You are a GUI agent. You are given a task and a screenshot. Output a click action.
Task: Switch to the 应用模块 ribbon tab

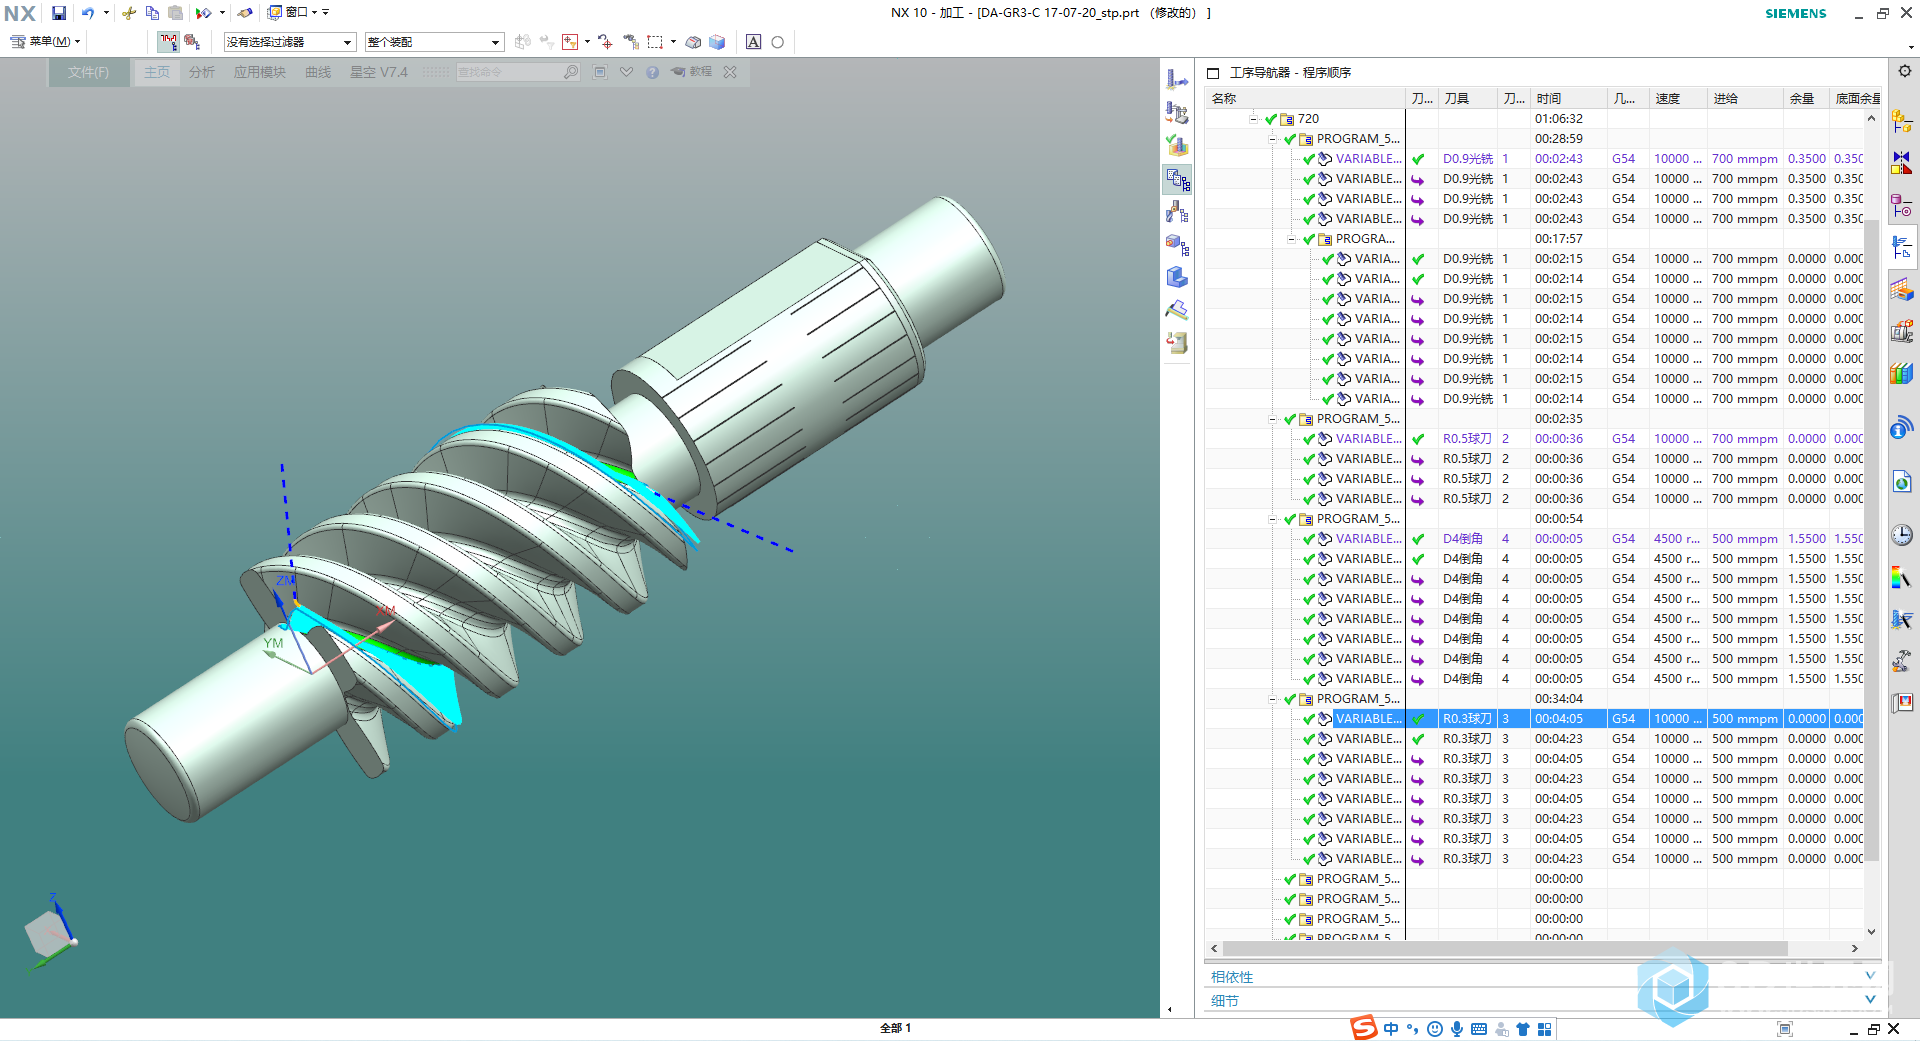tap(260, 72)
